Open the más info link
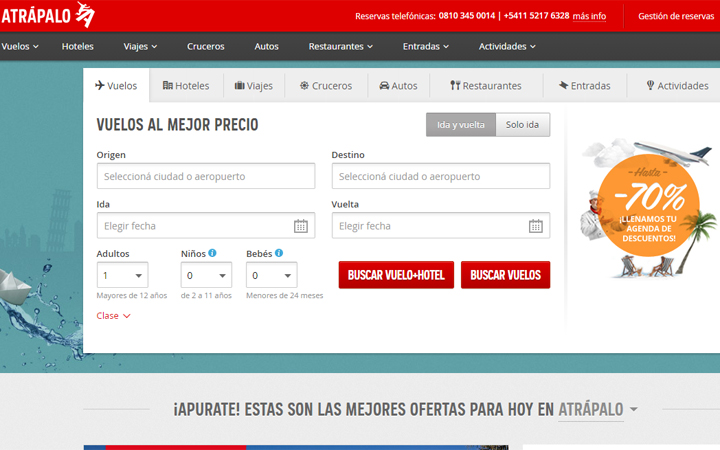 click(589, 16)
